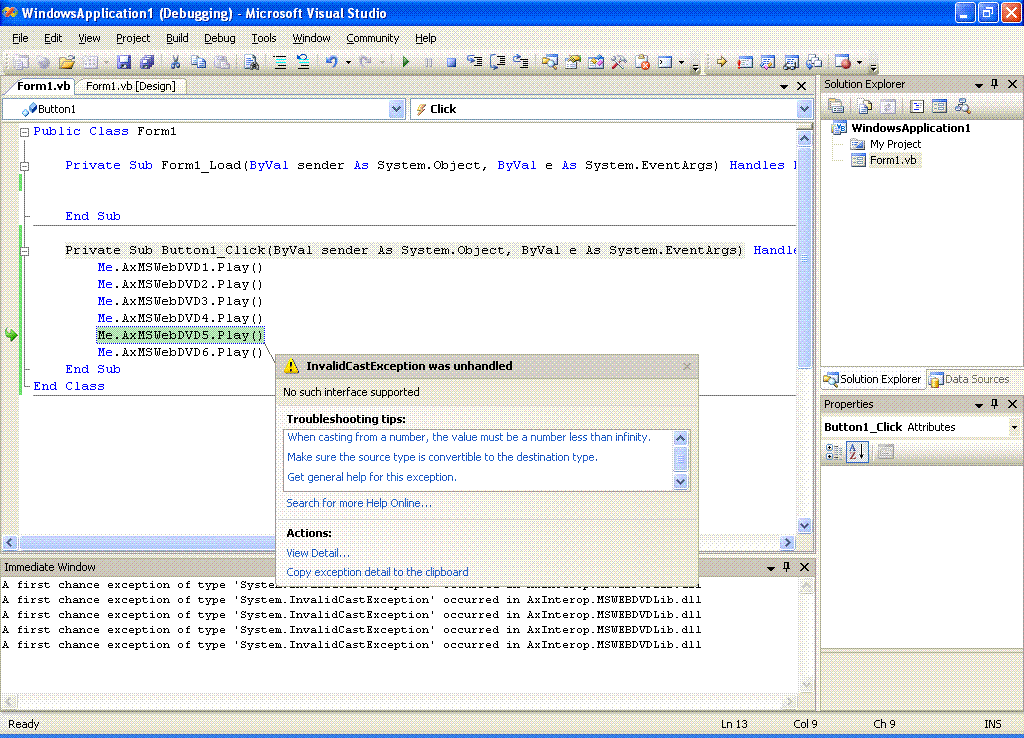Image resolution: width=1024 pixels, height=738 pixels.
Task: Toggle auto-hide pin on Immediate Window
Action: pyautogui.click(x=786, y=567)
